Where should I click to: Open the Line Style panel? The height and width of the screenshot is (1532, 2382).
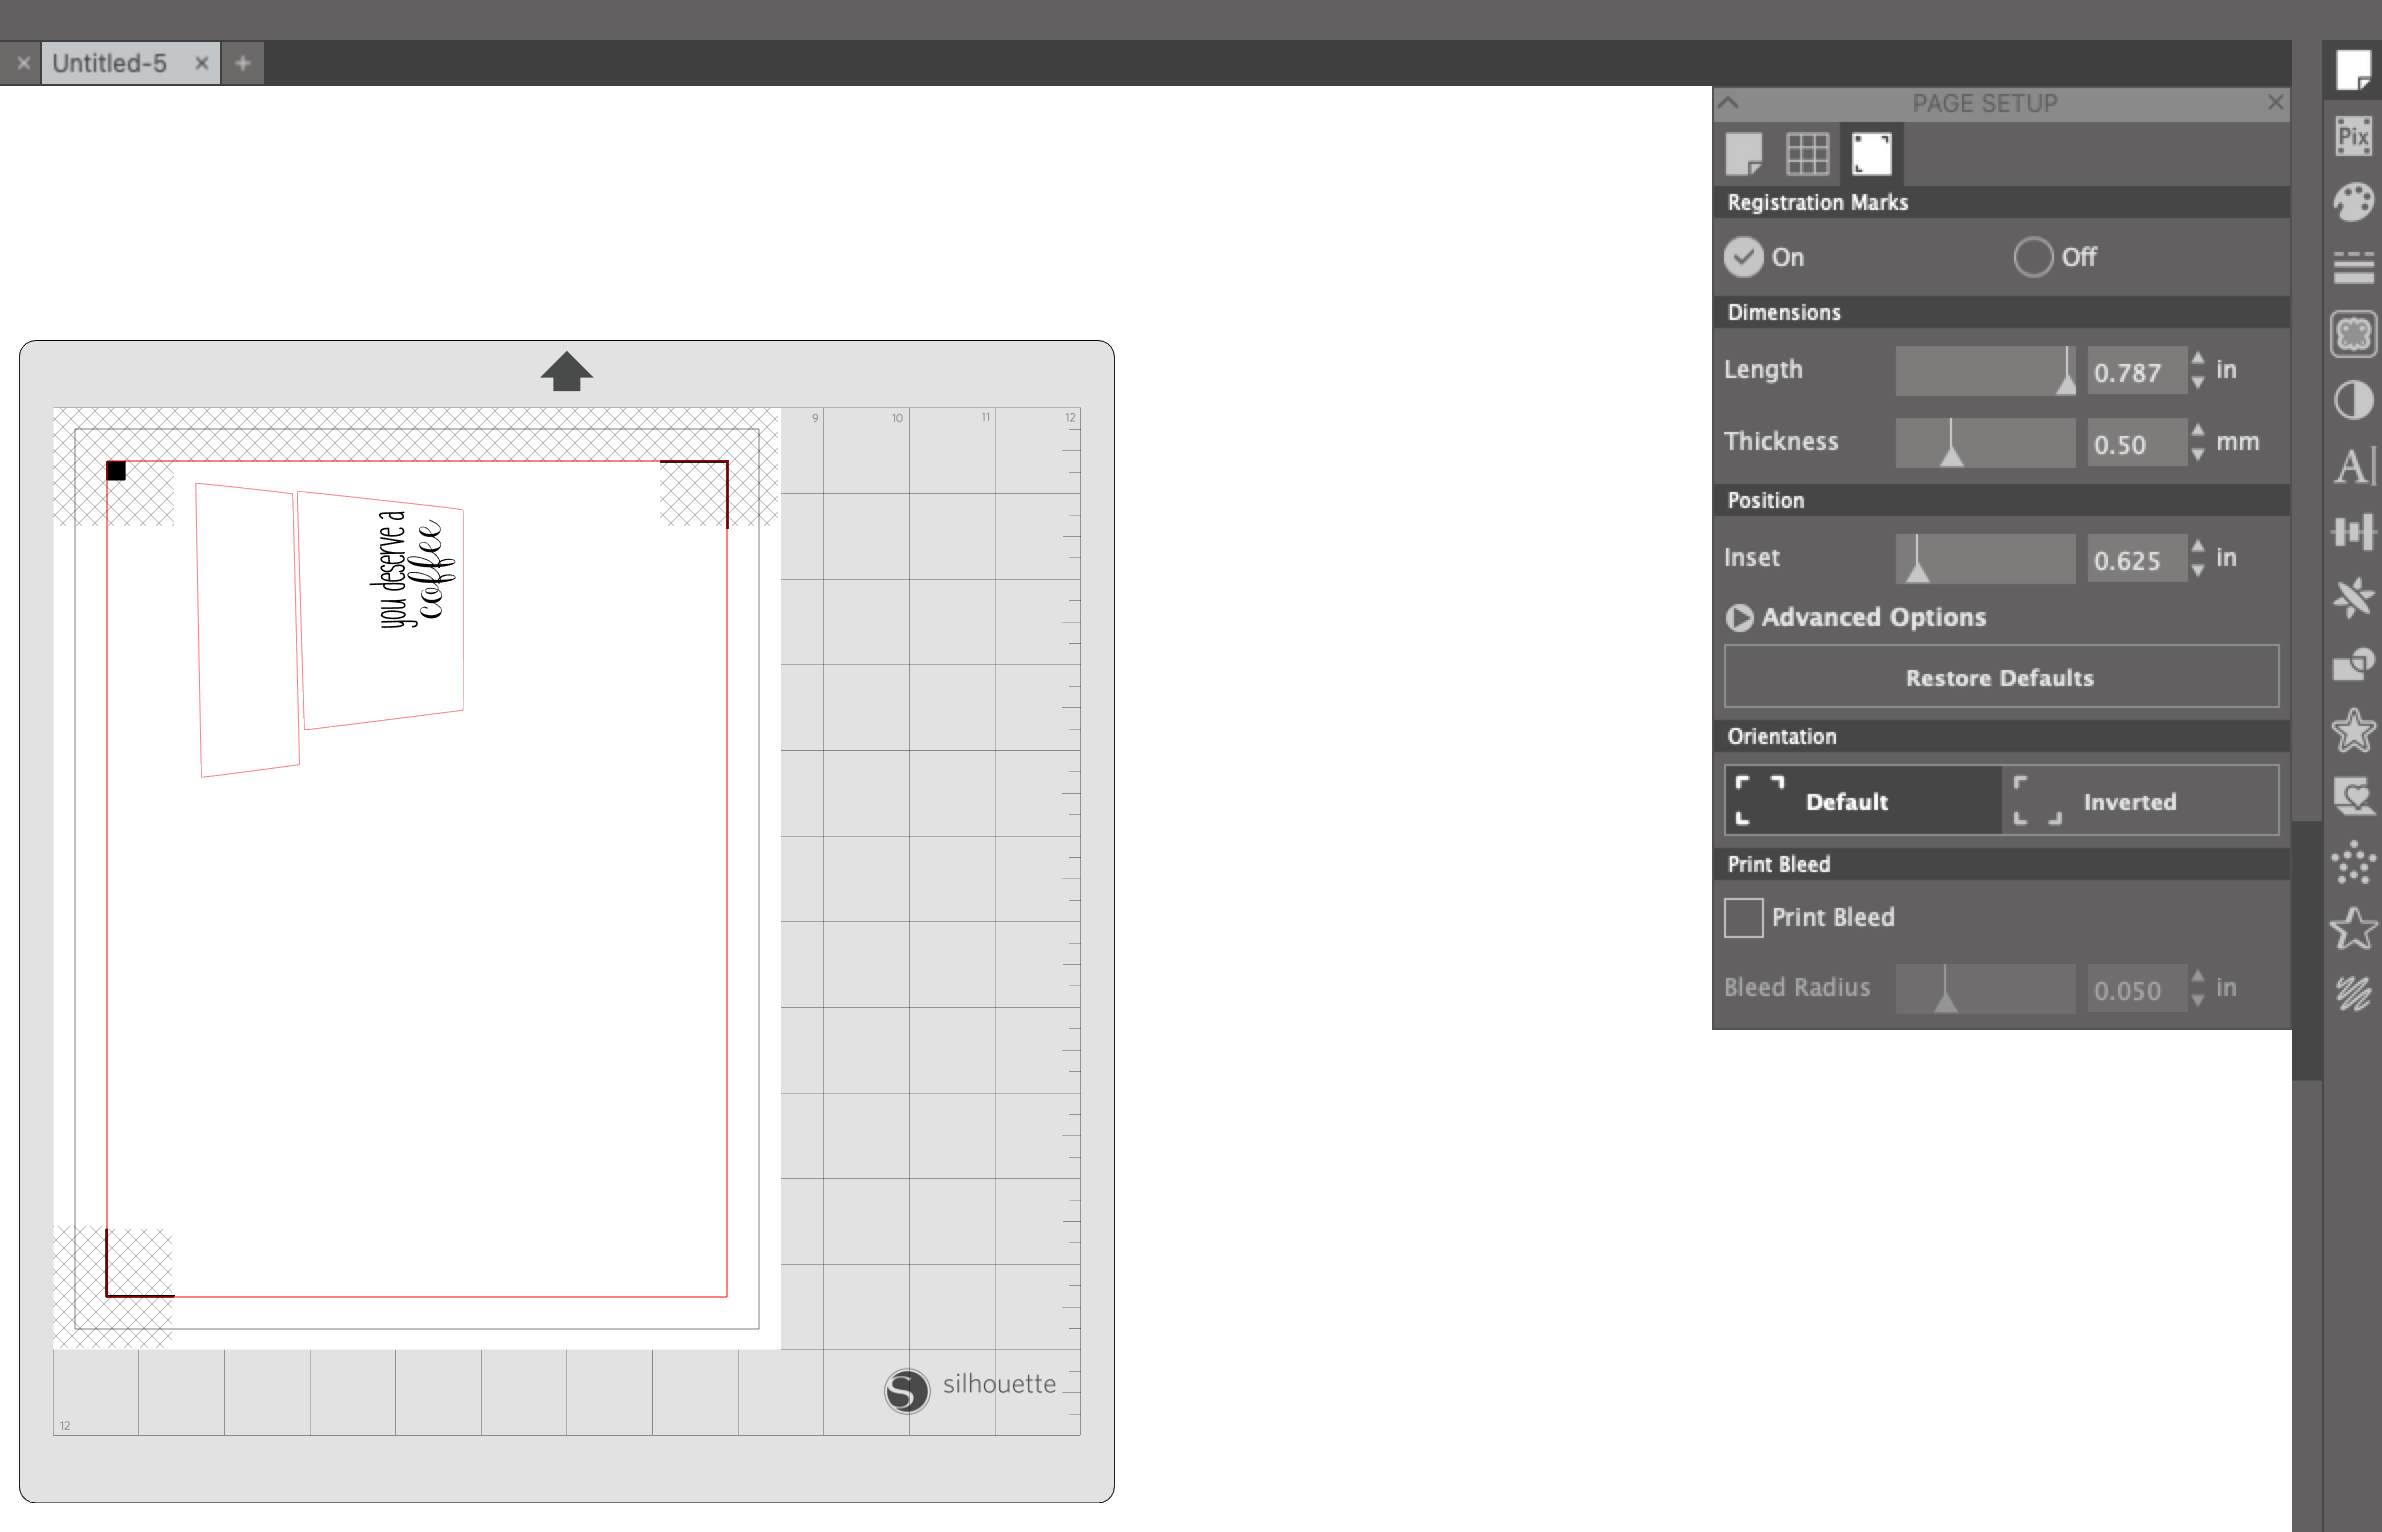[2354, 268]
